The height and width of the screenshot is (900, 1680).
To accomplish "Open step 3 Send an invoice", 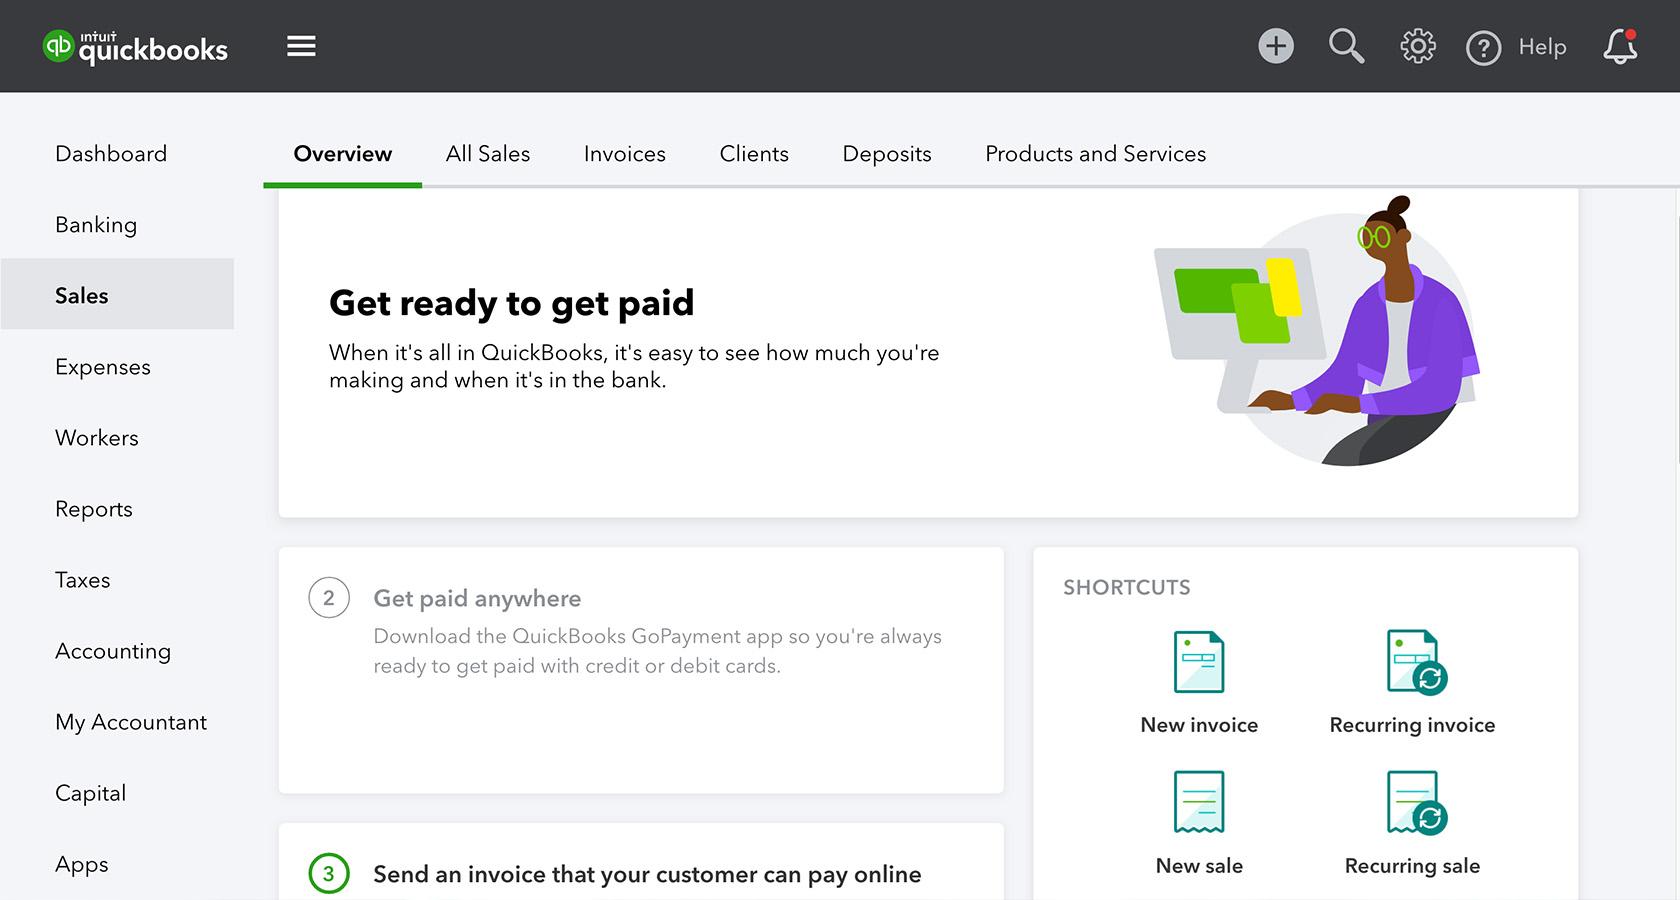I will pos(647,874).
